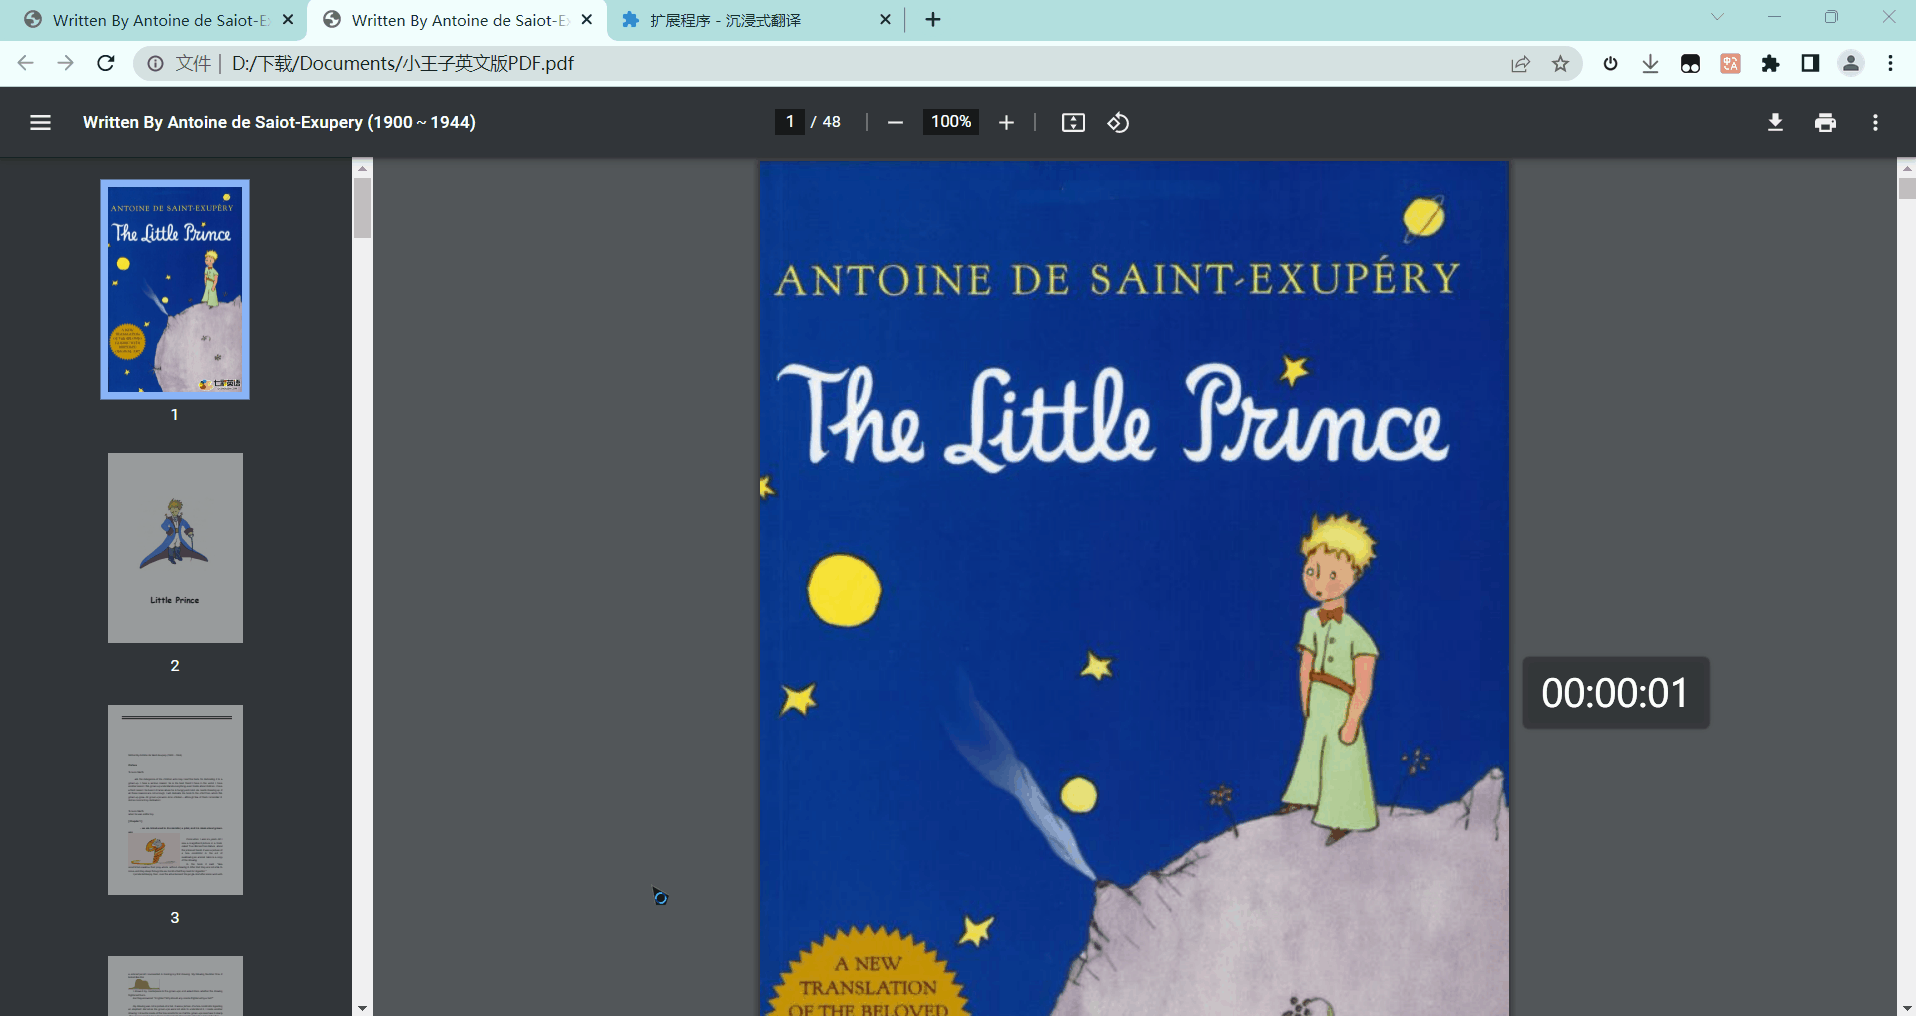Share this page icon
Image resolution: width=1916 pixels, height=1016 pixels.
pyautogui.click(x=1520, y=64)
